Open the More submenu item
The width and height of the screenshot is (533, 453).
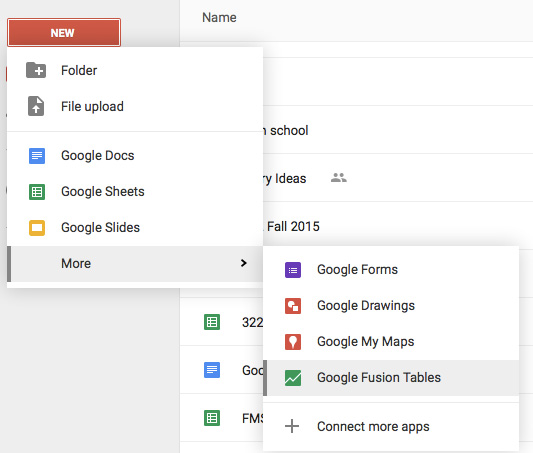[135, 264]
